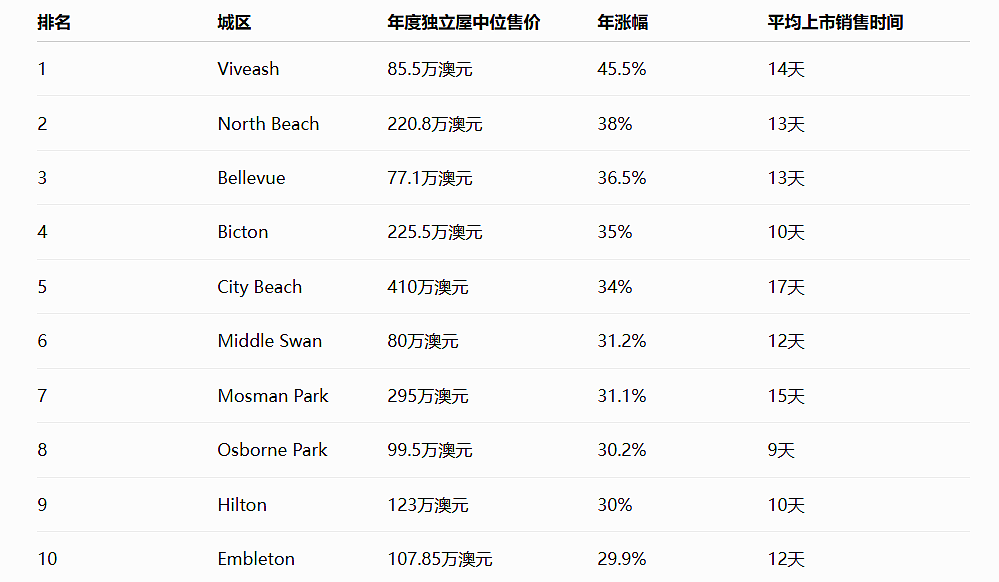Select the Osborne Park suburb cell
The image size is (999, 582).
(272, 450)
